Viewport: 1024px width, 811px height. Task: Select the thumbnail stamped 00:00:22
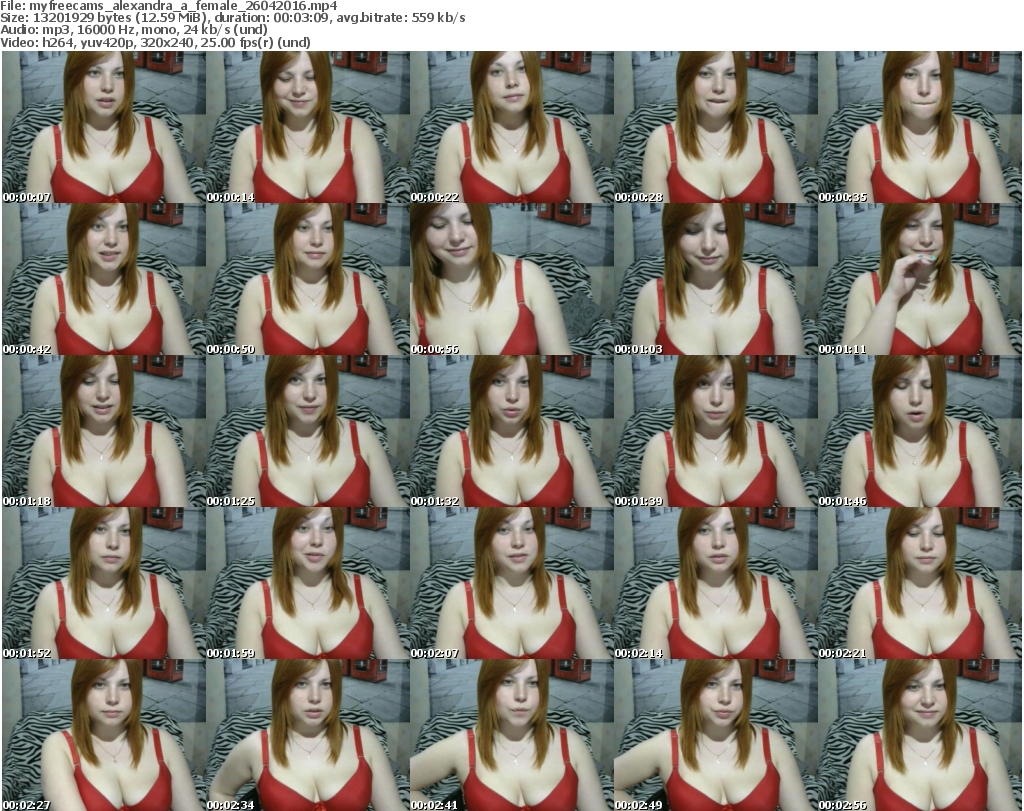pyautogui.click(x=512, y=127)
